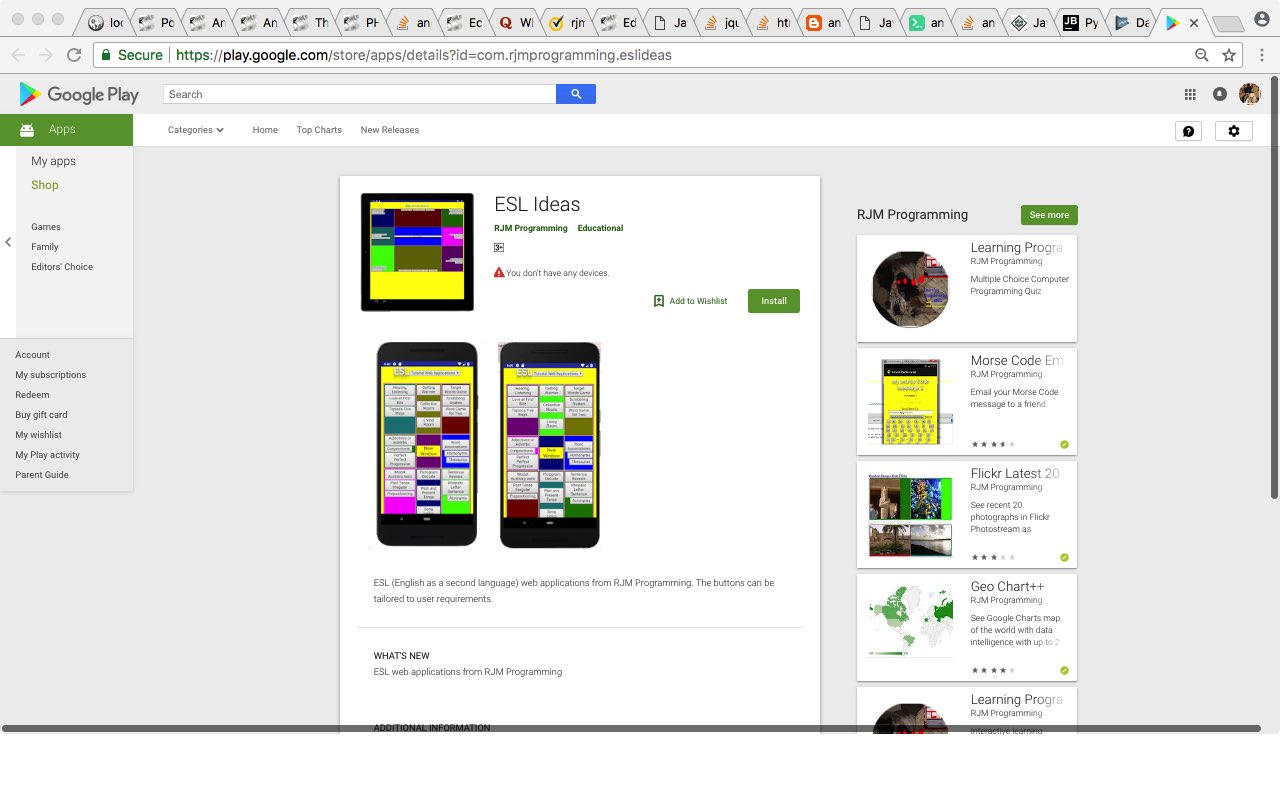Open the settings gear button

click(1233, 131)
